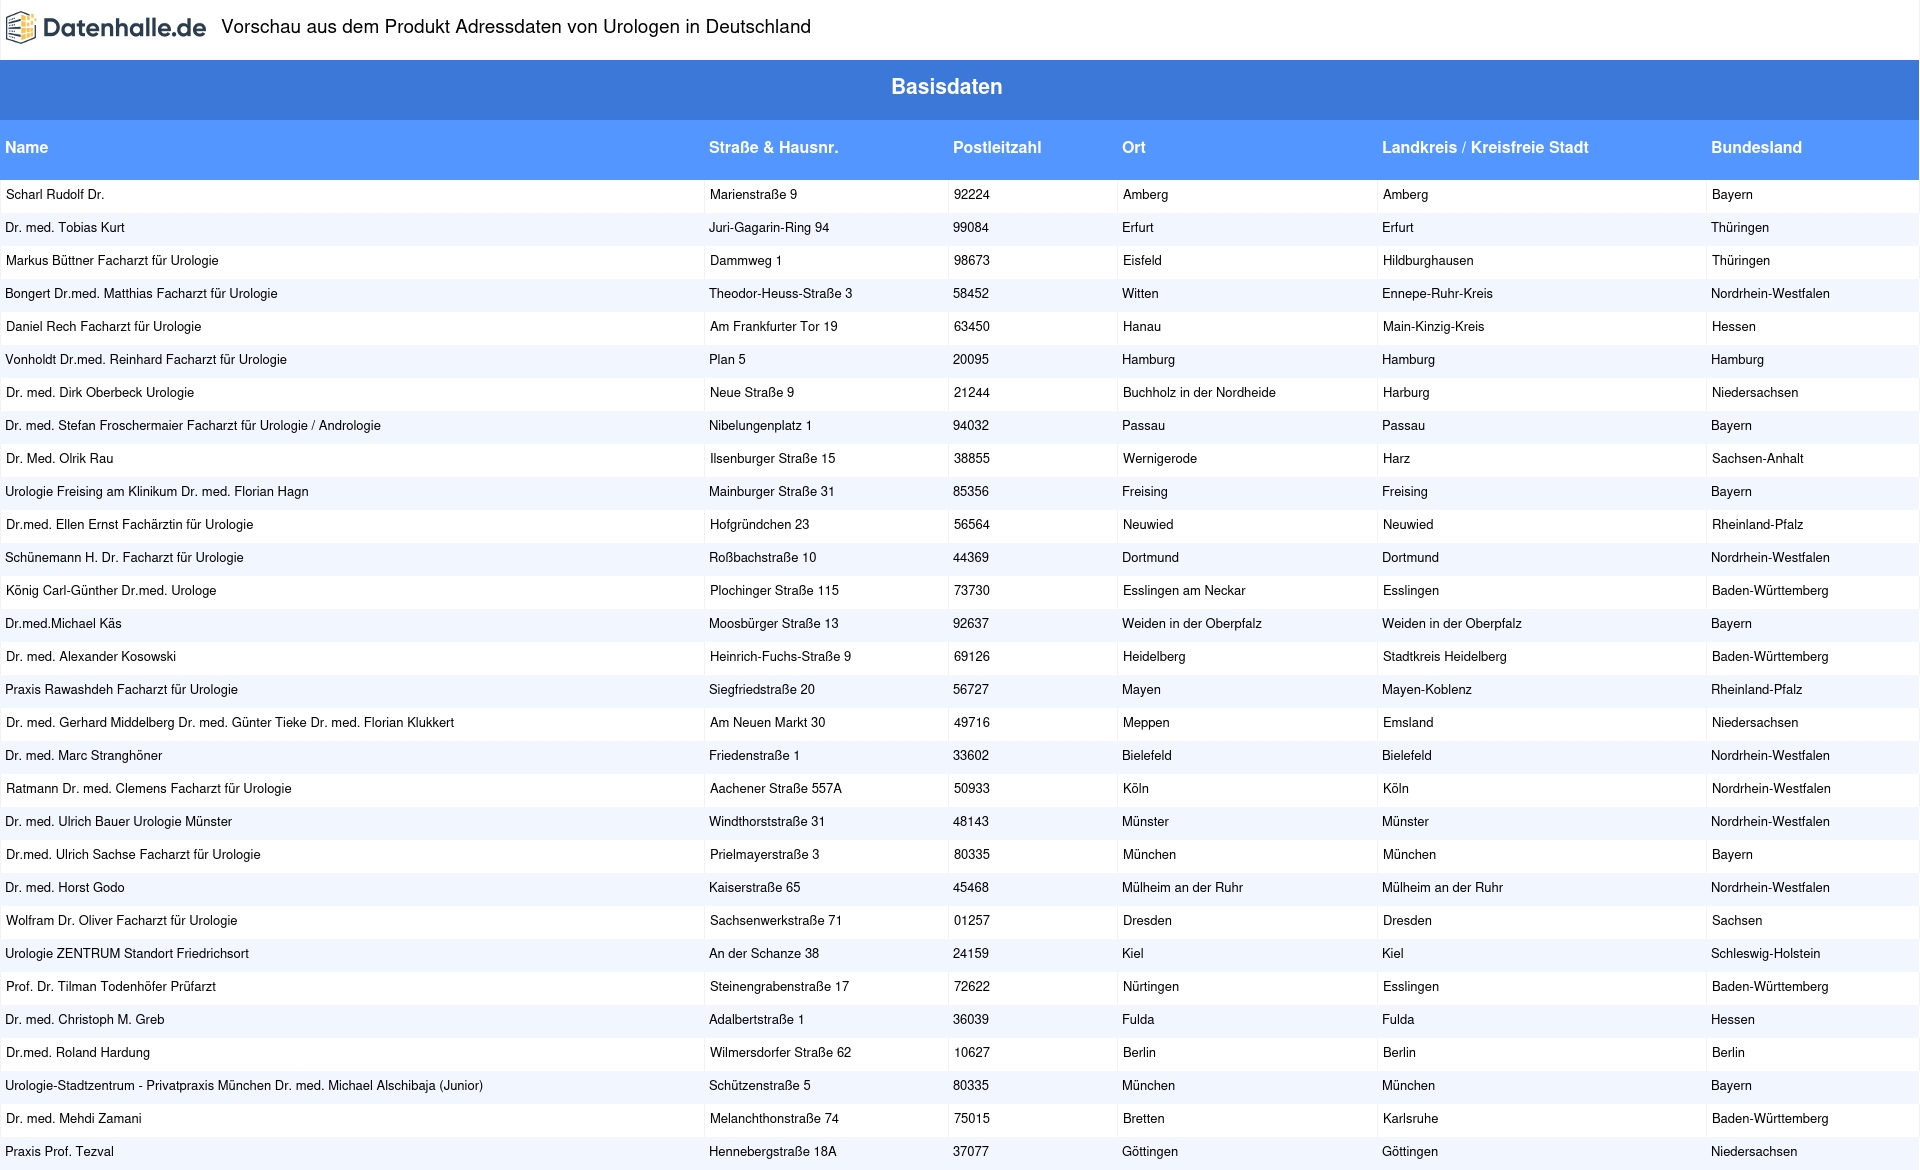
Task: Click the address Am Frankfurter Tor 19
Action: (x=774, y=327)
